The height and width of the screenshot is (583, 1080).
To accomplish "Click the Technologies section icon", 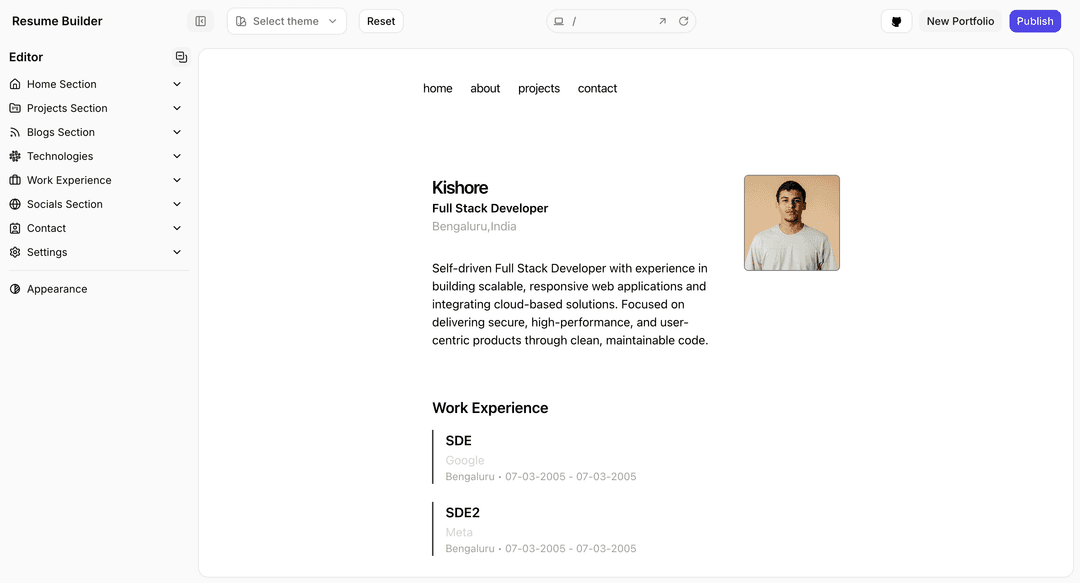I will pyautogui.click(x=15, y=156).
